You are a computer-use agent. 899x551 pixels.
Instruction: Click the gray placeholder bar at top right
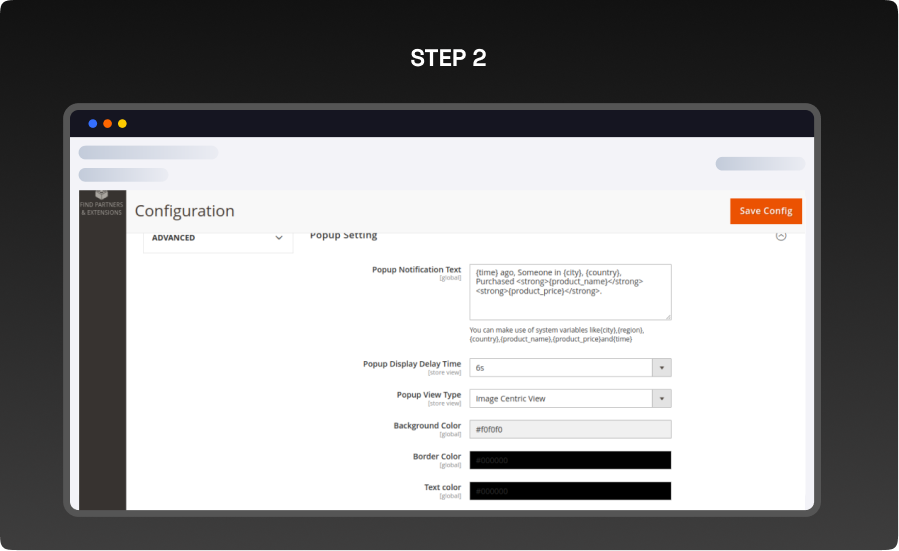point(760,164)
